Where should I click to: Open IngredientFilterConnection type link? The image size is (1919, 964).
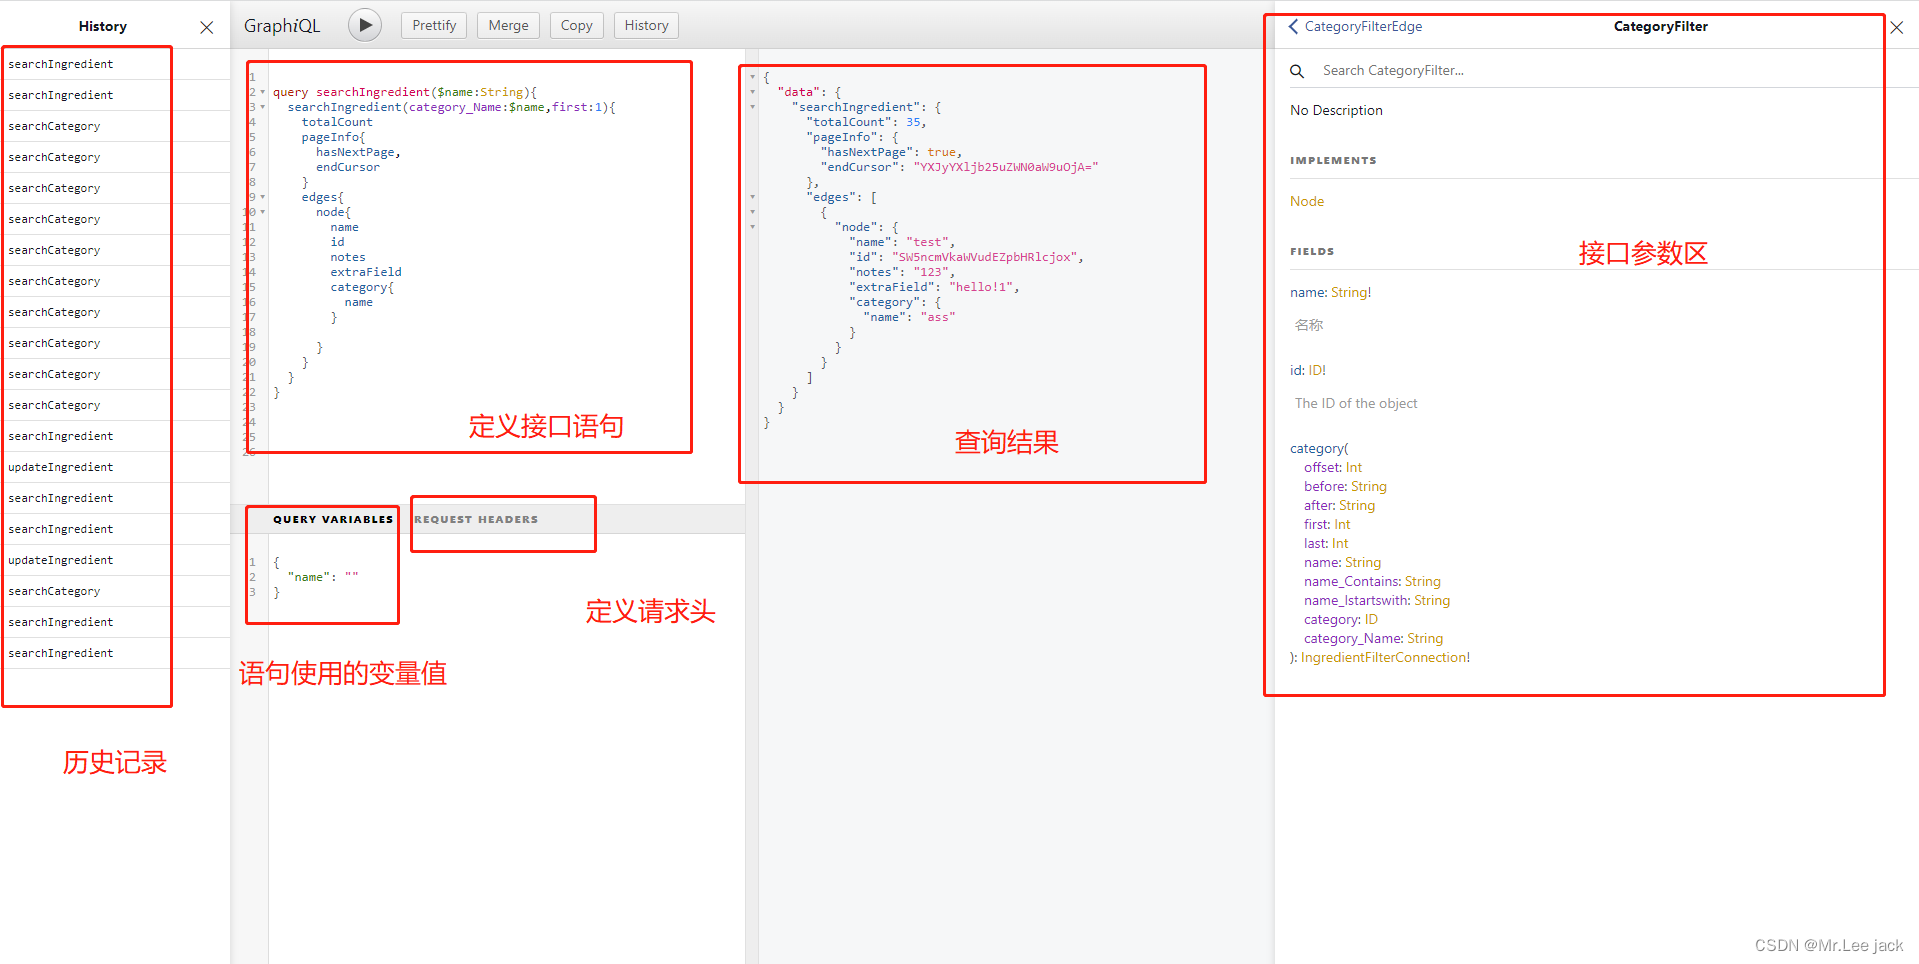click(1385, 657)
